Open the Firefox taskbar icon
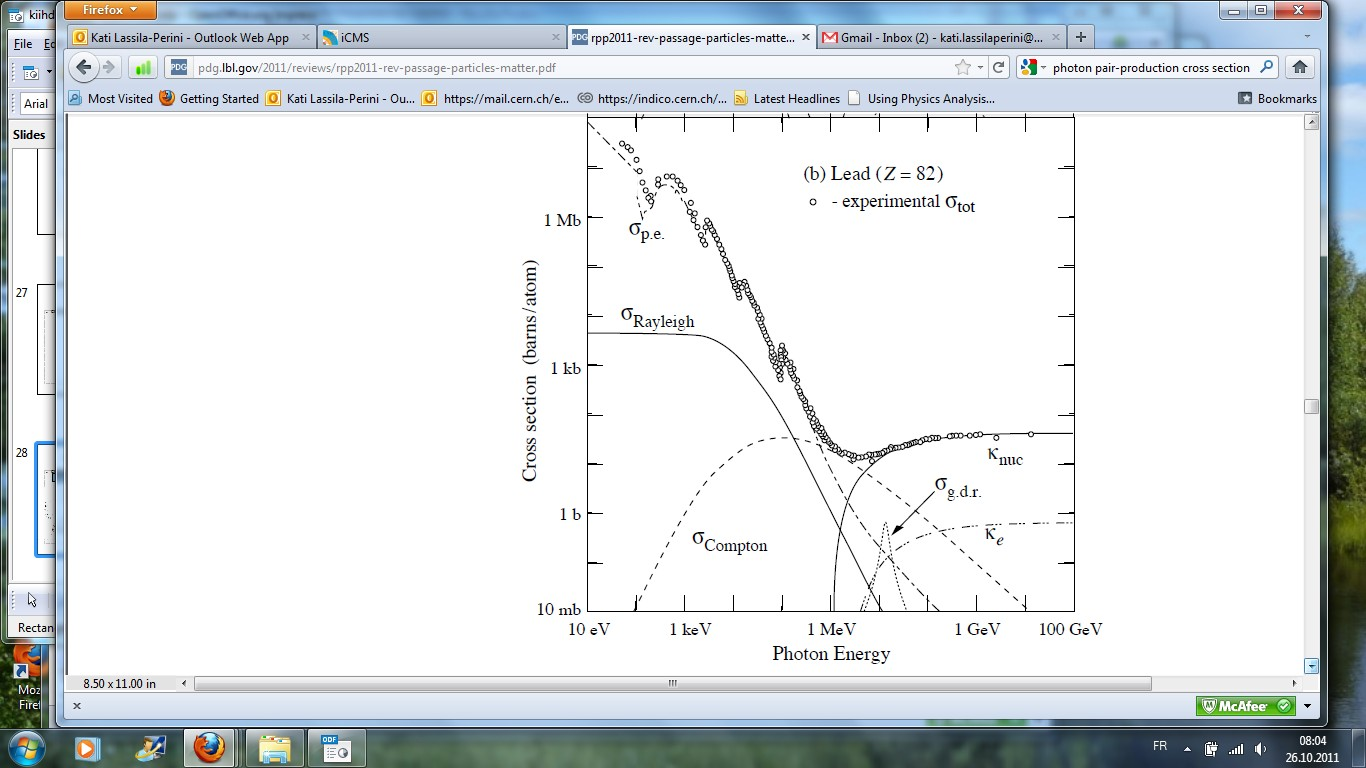1366x768 pixels. click(208, 747)
